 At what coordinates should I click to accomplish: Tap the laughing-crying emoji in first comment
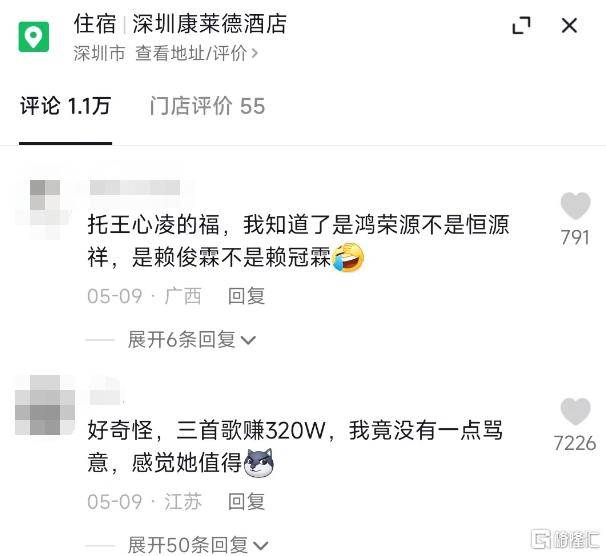point(348,257)
